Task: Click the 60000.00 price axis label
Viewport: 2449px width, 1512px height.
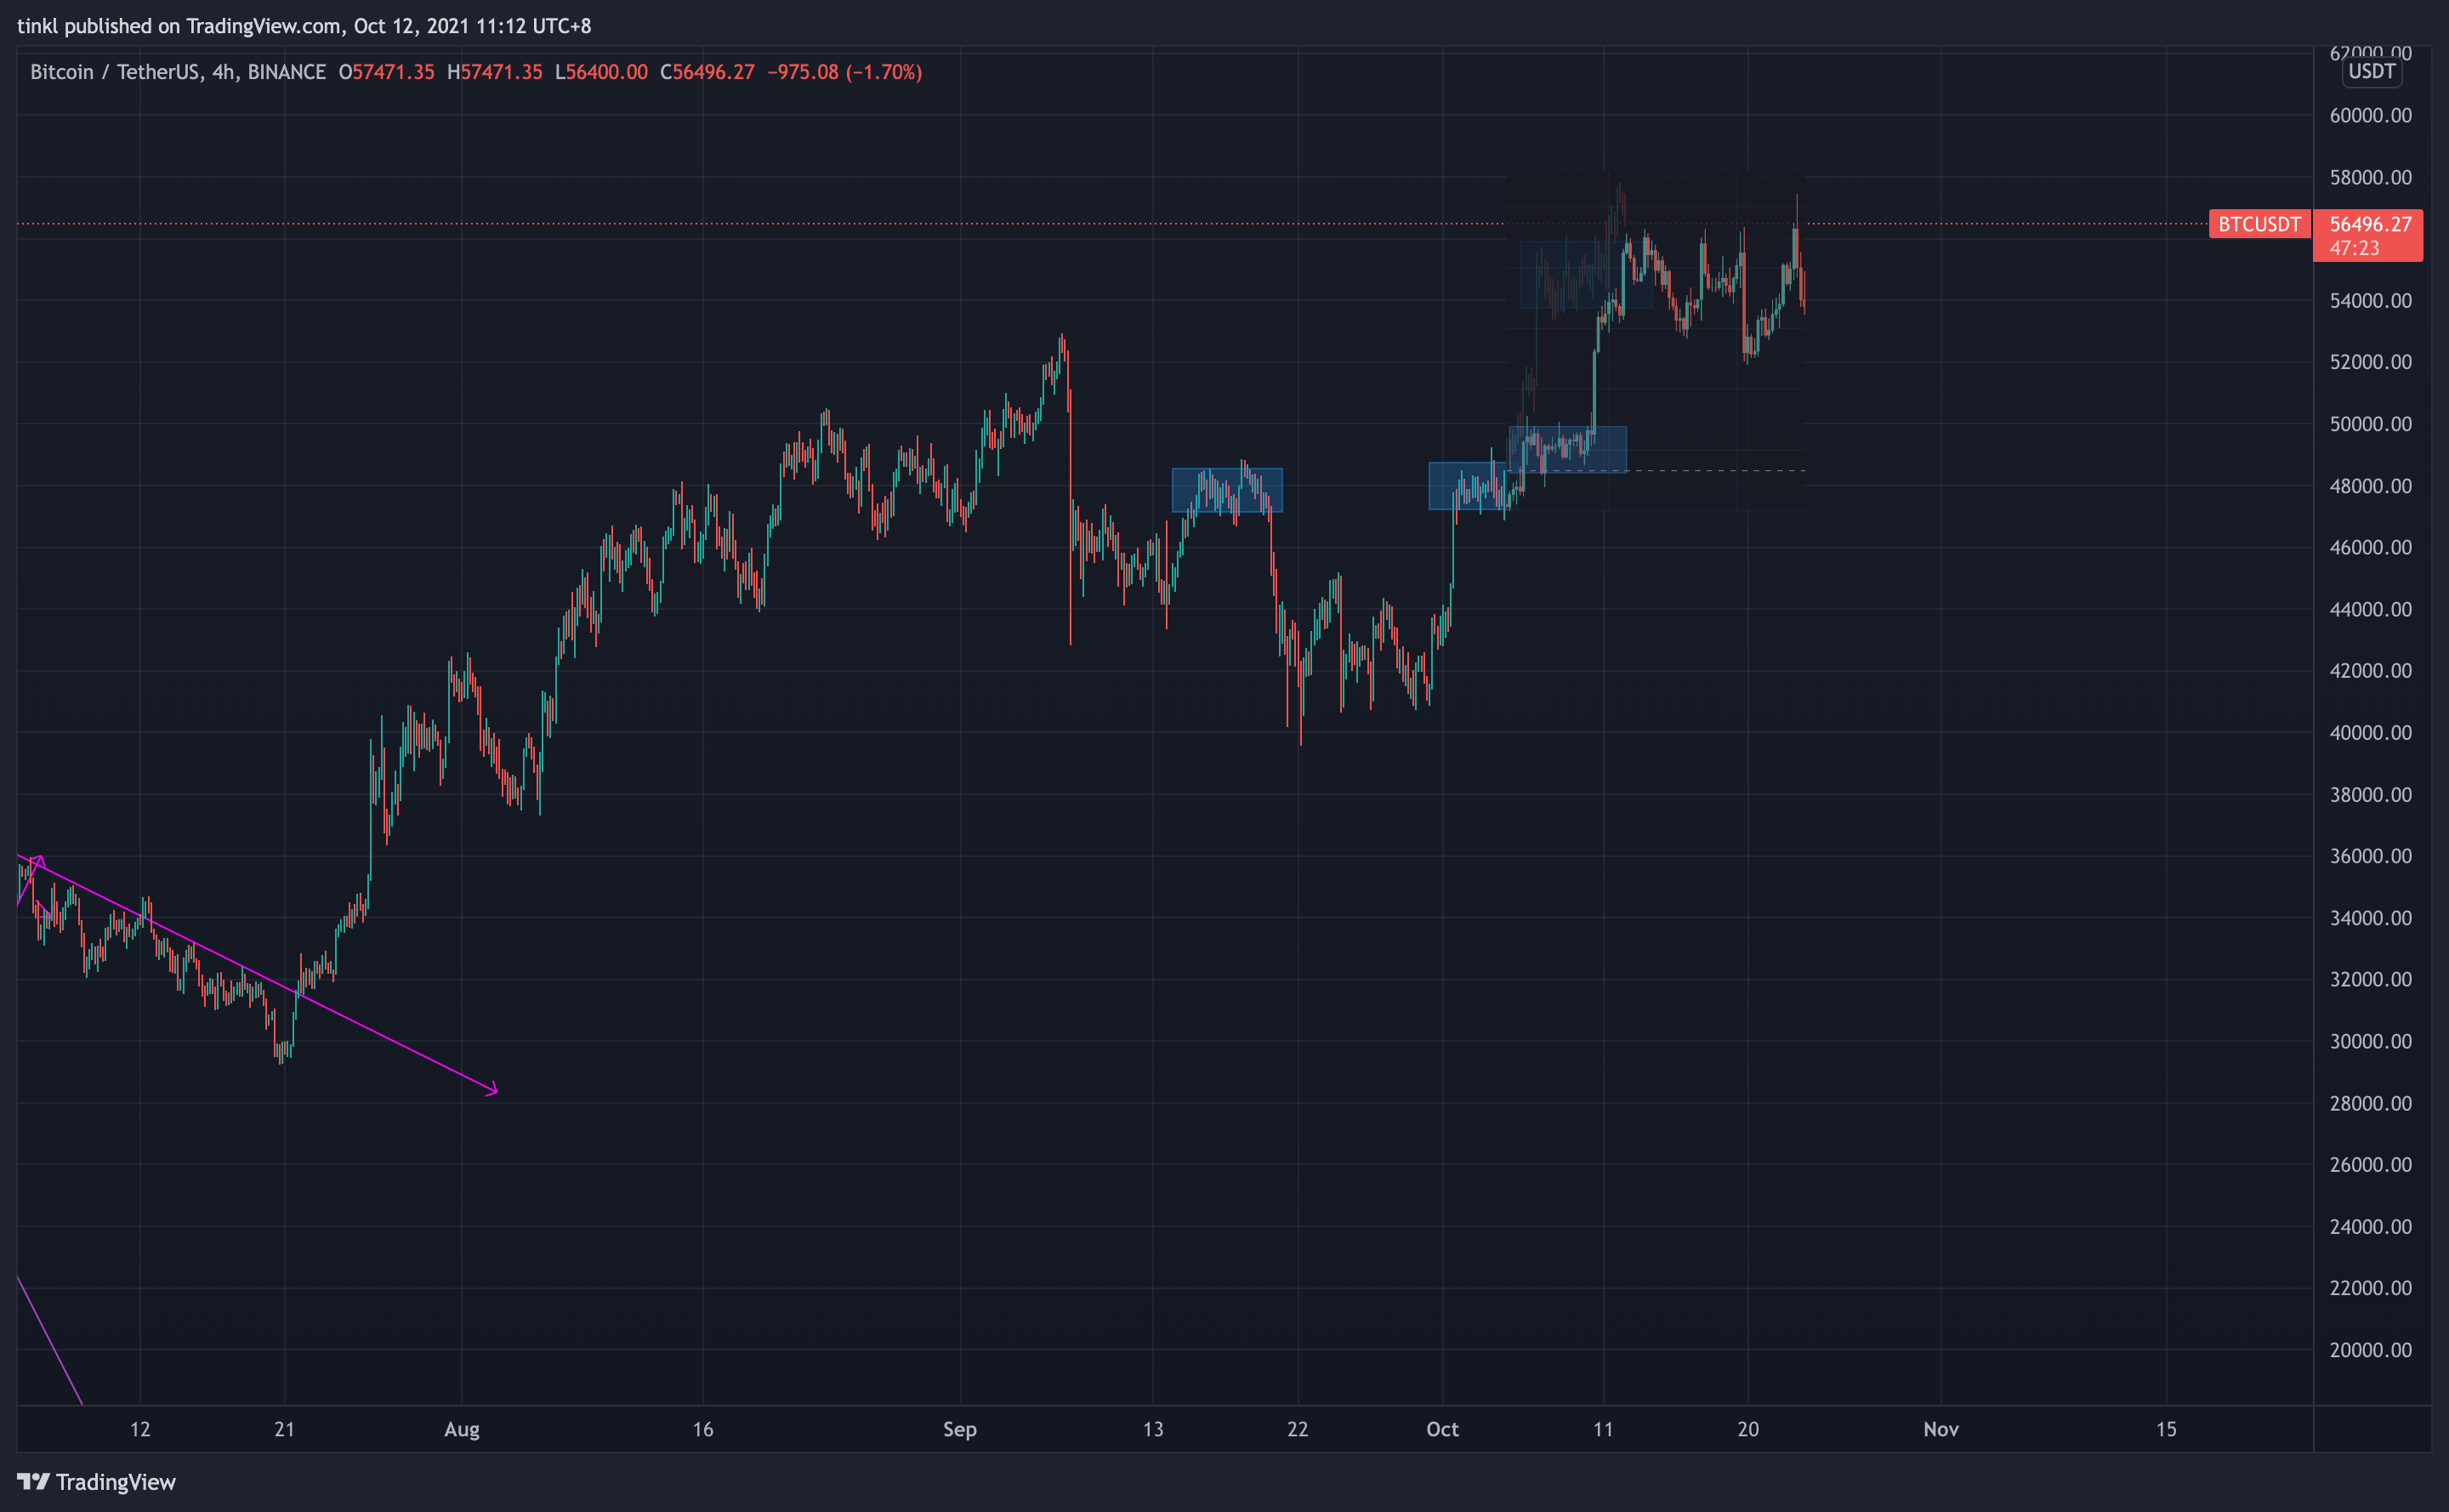Action: click(x=2370, y=116)
